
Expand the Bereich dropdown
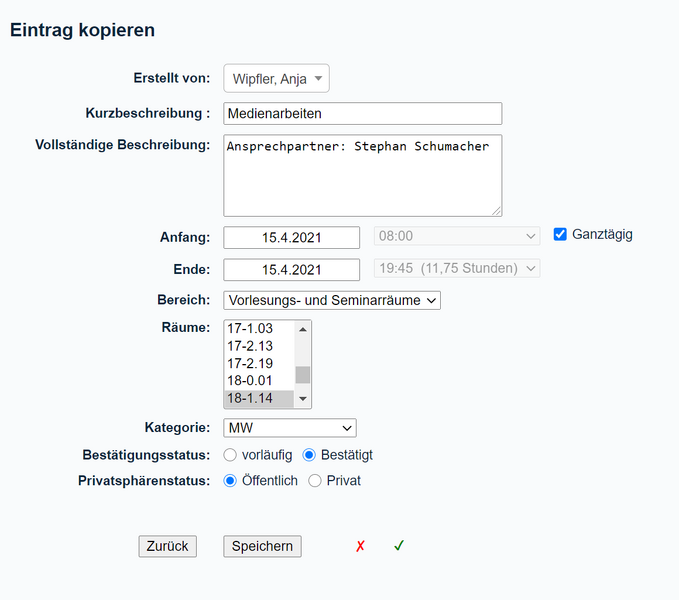coord(331,300)
